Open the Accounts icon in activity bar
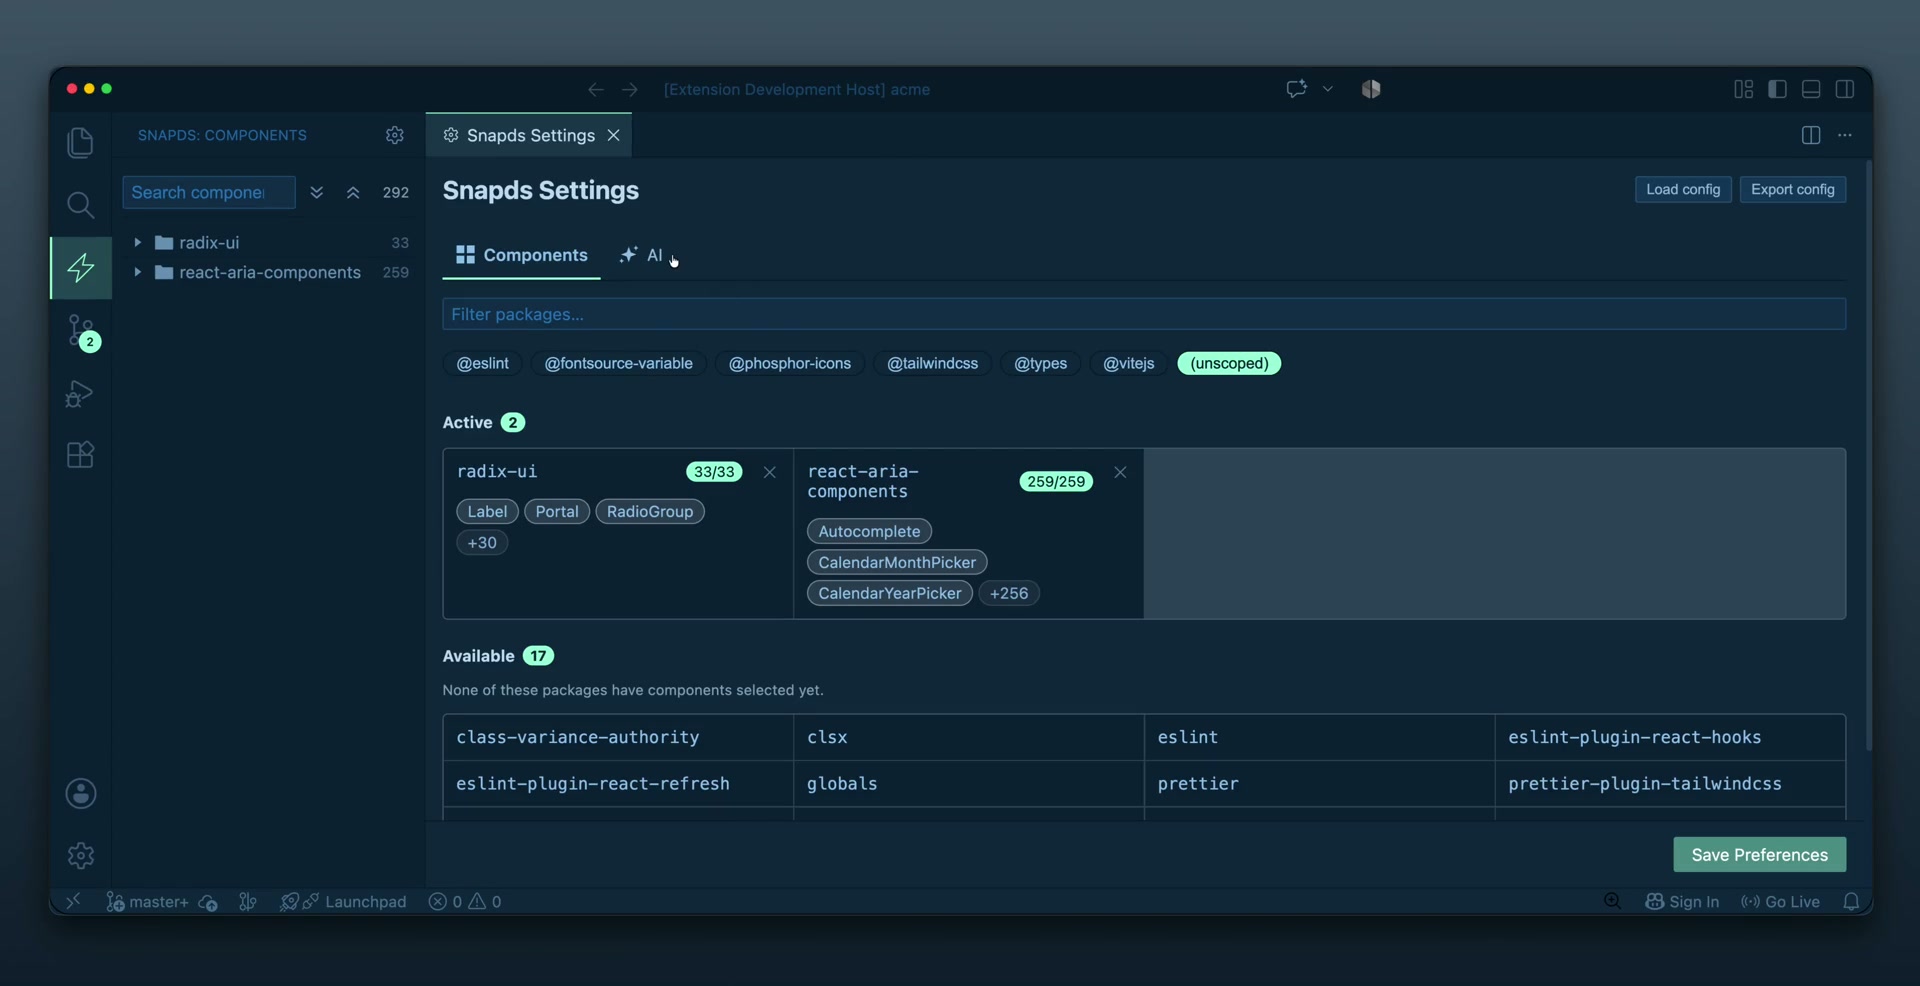This screenshot has height=986, width=1920. (x=80, y=793)
